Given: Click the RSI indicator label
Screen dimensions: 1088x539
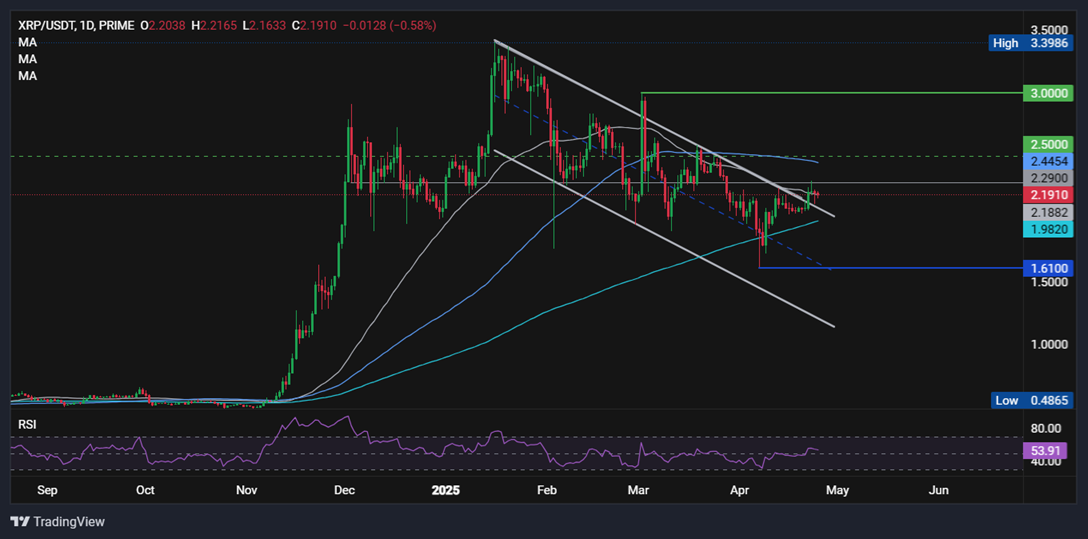Looking at the screenshot, I should [x=28, y=426].
